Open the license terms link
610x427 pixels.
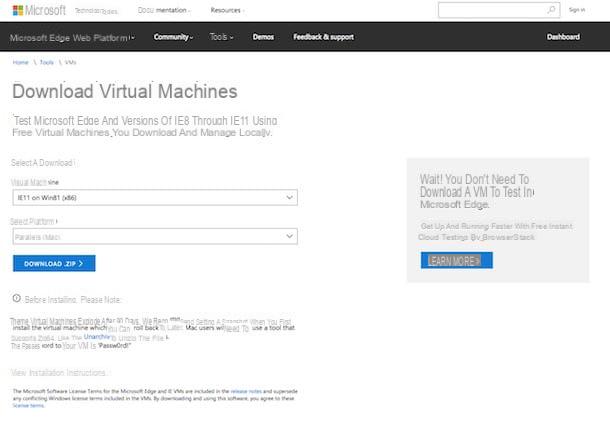click(28, 406)
